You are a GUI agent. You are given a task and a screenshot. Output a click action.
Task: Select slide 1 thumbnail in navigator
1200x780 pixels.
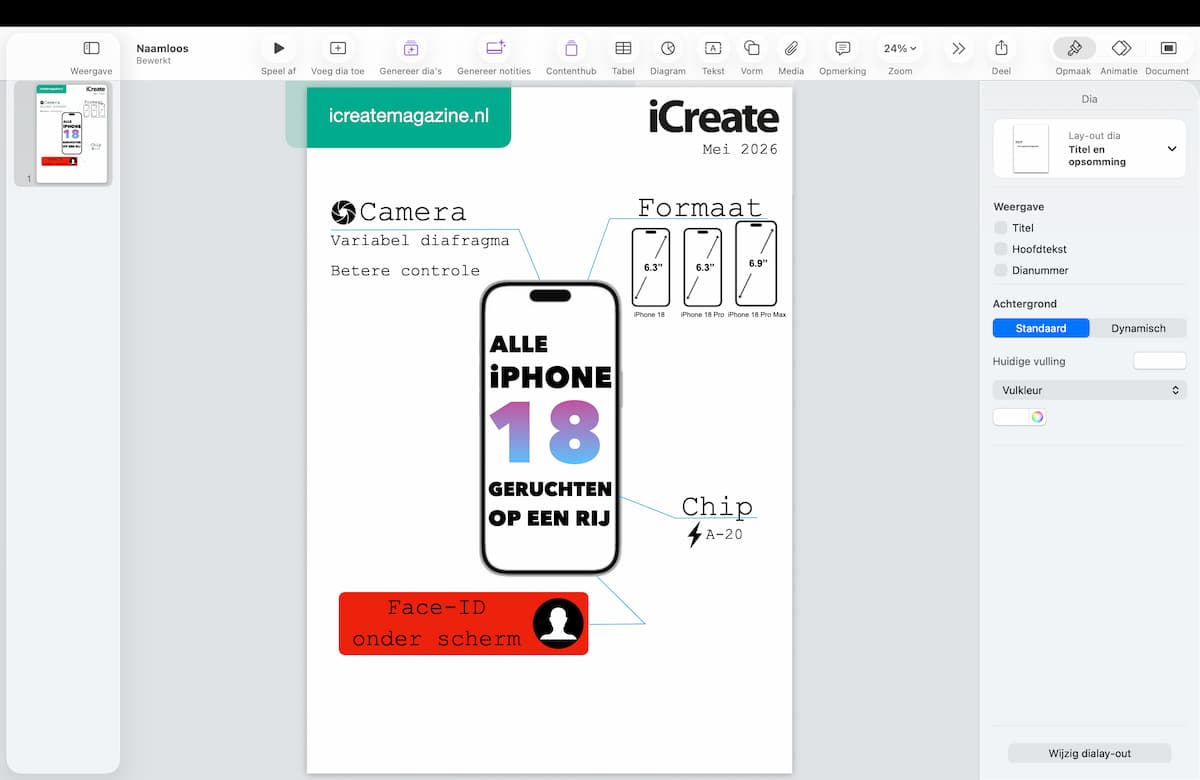[x=72, y=134]
